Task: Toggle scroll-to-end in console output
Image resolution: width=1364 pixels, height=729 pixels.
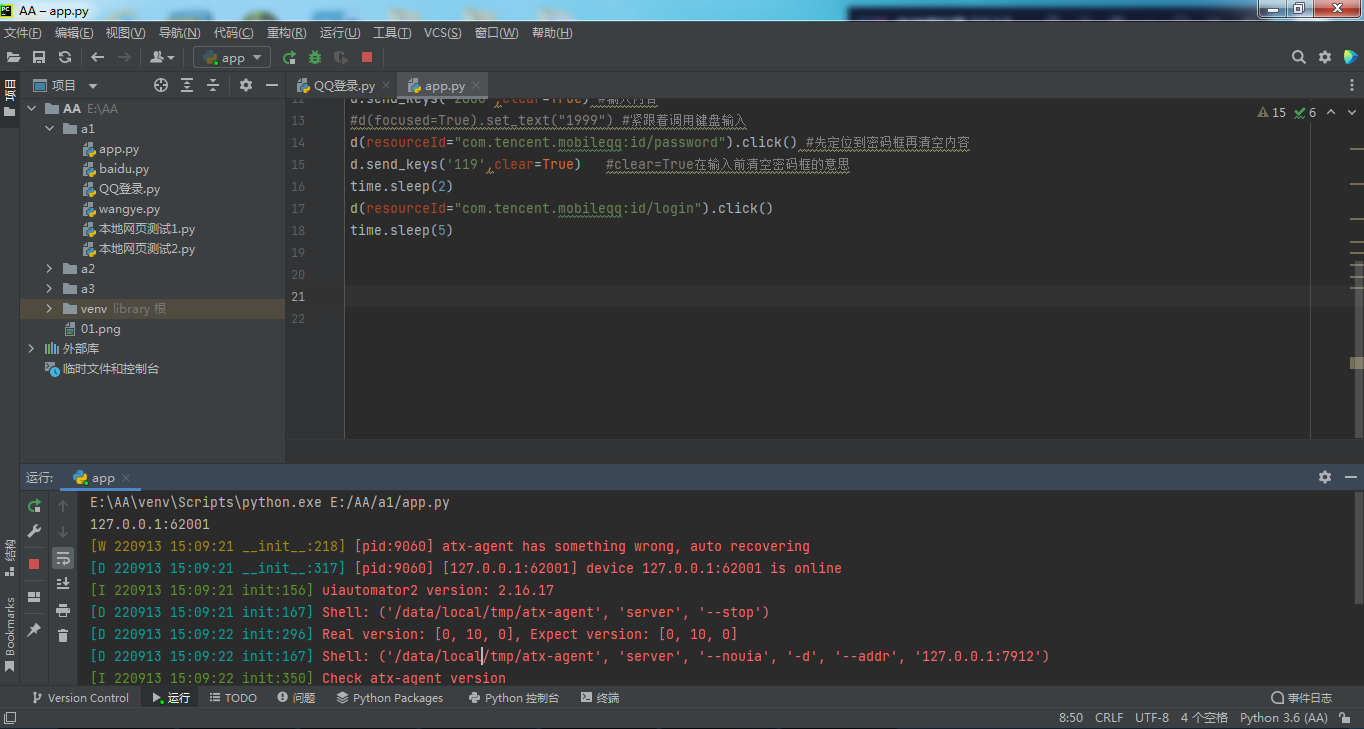Action: (x=63, y=582)
